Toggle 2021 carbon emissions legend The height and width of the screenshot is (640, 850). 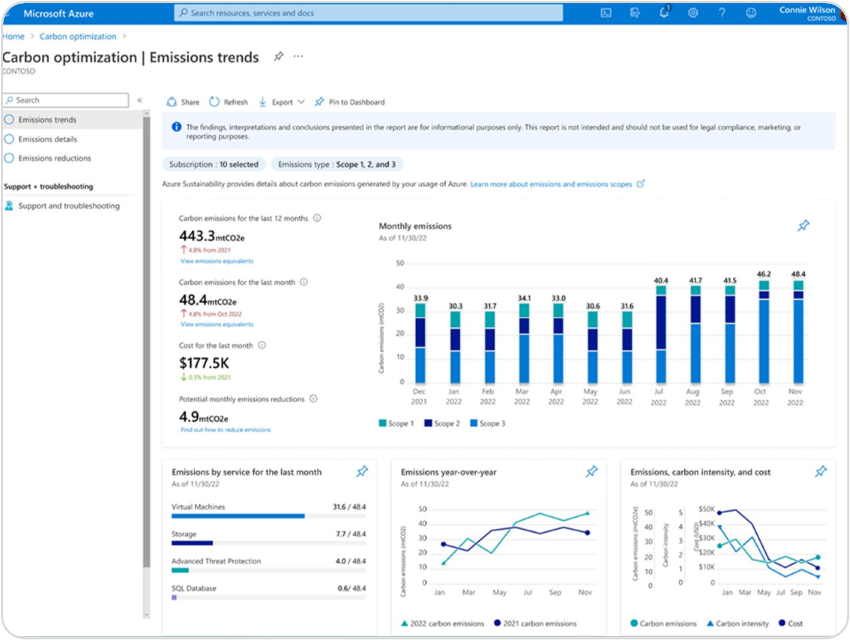[535, 623]
